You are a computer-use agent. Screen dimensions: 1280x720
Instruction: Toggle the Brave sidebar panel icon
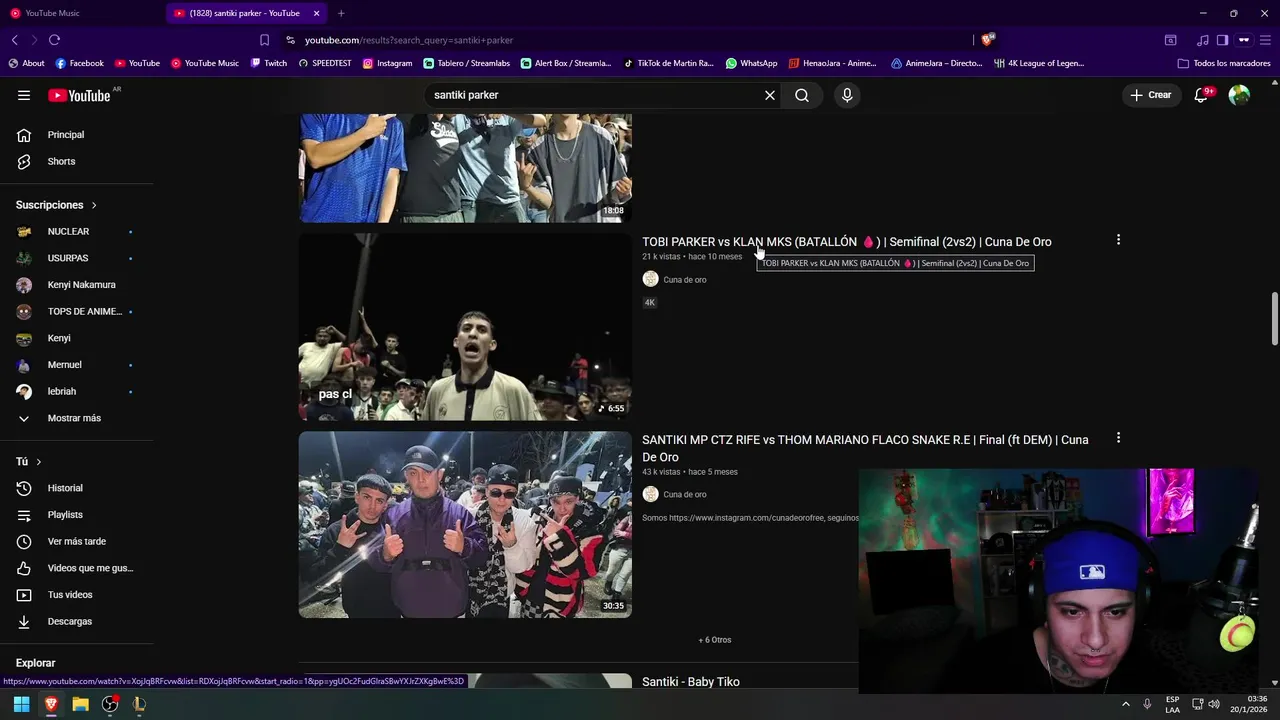[1222, 40]
